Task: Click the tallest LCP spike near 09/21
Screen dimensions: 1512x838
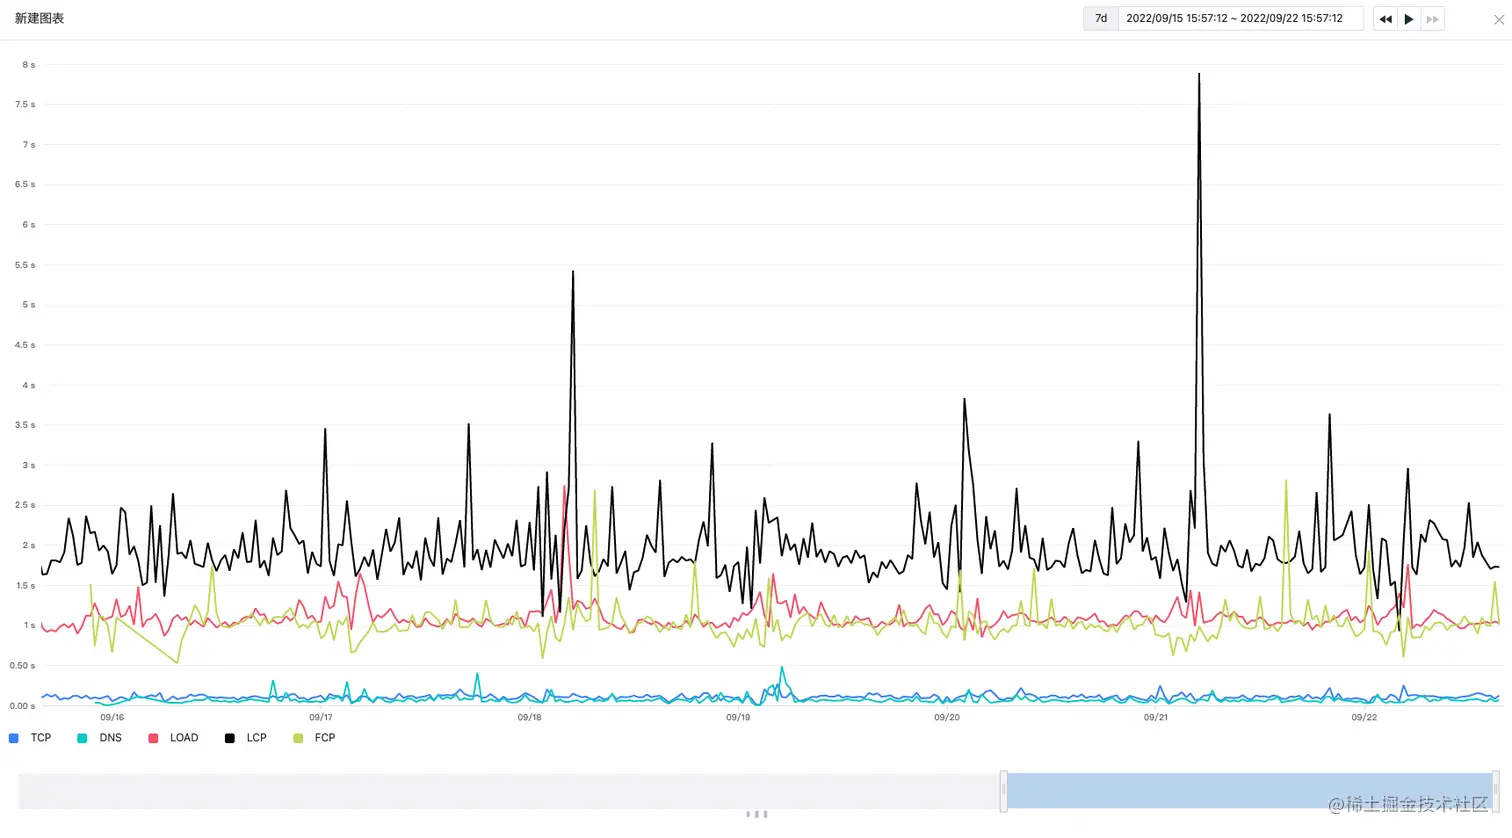Action: (1199, 74)
